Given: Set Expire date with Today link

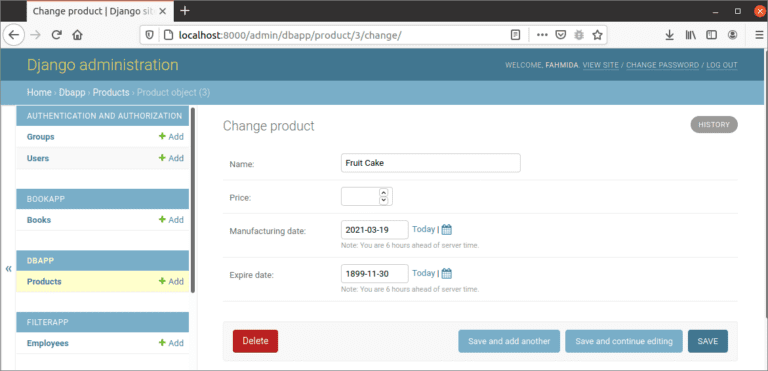Looking at the screenshot, I should (423, 273).
